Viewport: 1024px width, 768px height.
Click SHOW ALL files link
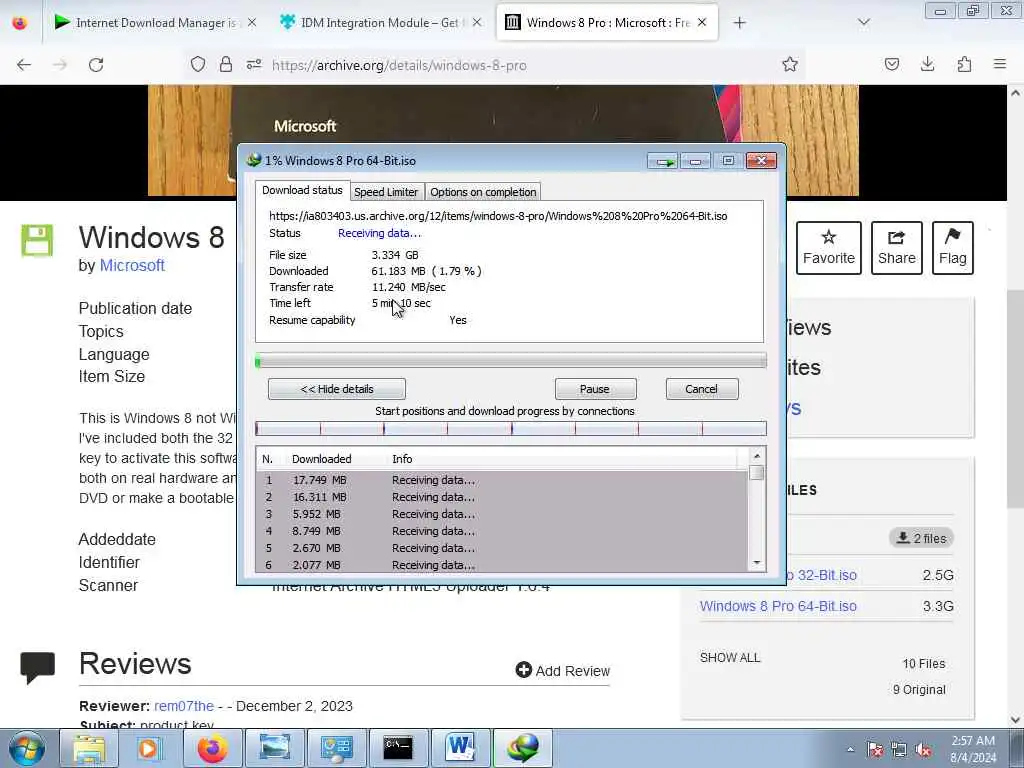(730, 658)
